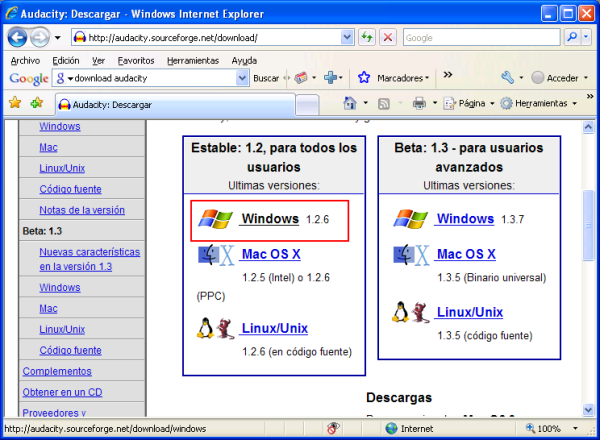Click the Home icon in command bar
600x440 pixels.
(x=350, y=103)
